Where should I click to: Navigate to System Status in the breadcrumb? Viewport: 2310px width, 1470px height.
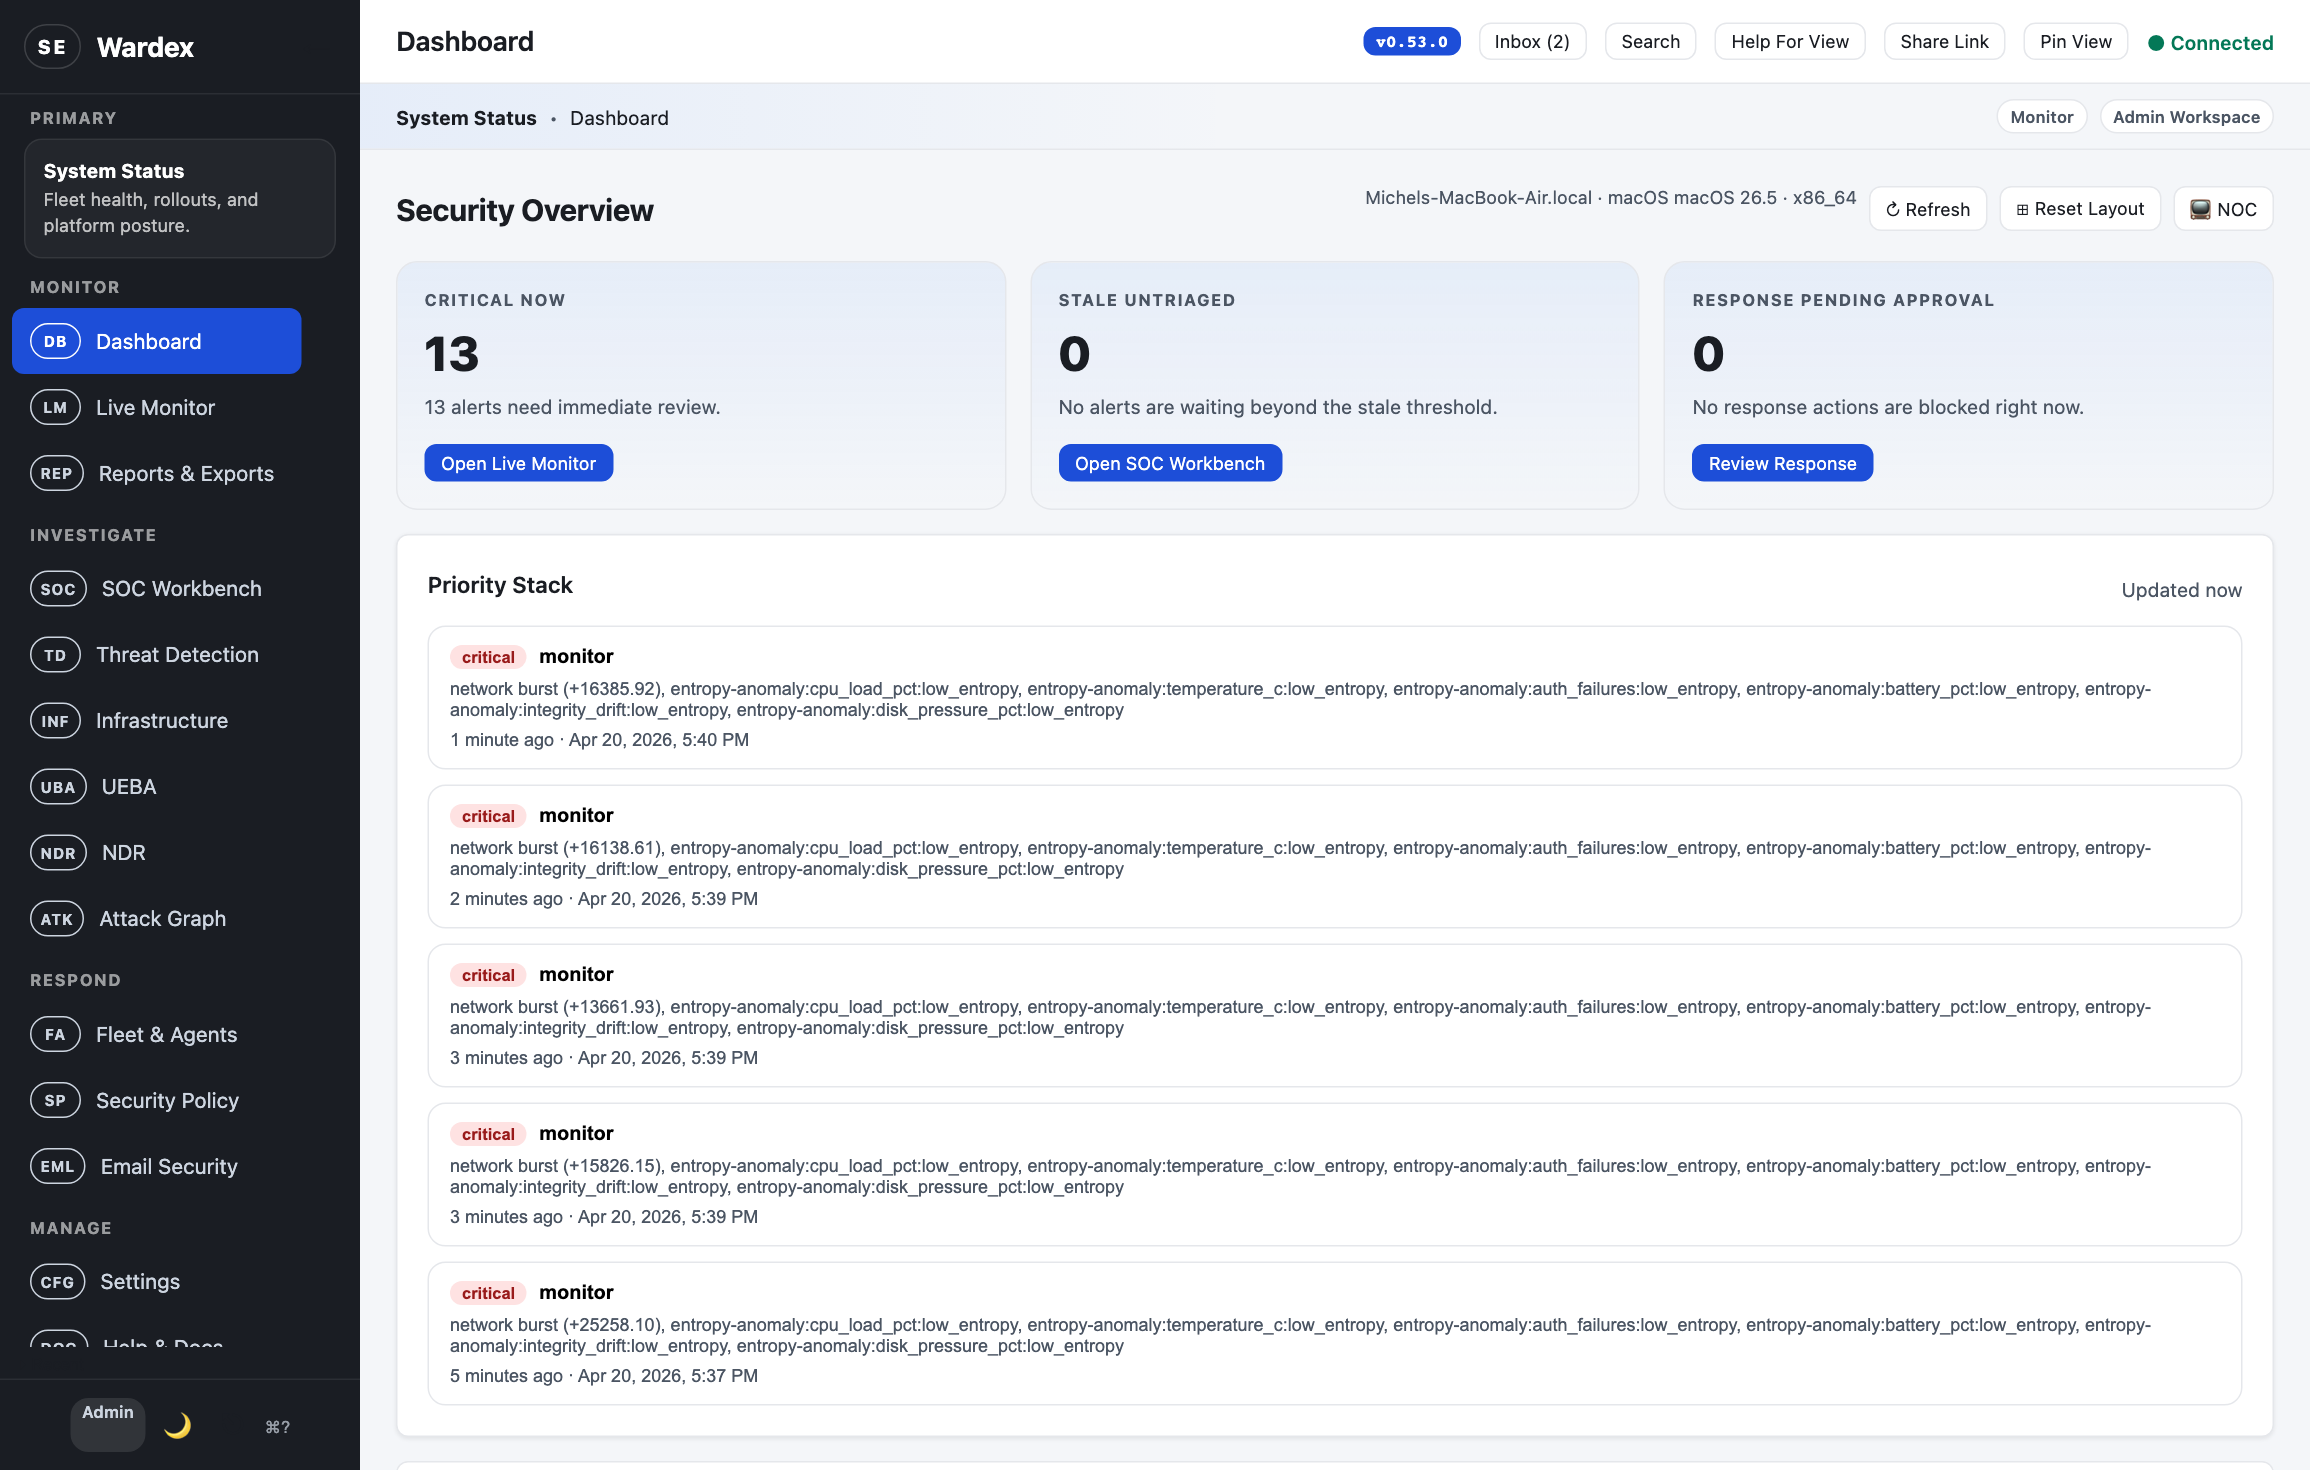point(466,117)
